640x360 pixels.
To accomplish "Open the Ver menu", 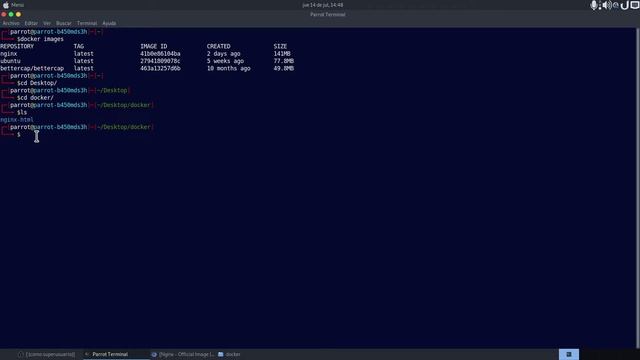I will pos(47,23).
